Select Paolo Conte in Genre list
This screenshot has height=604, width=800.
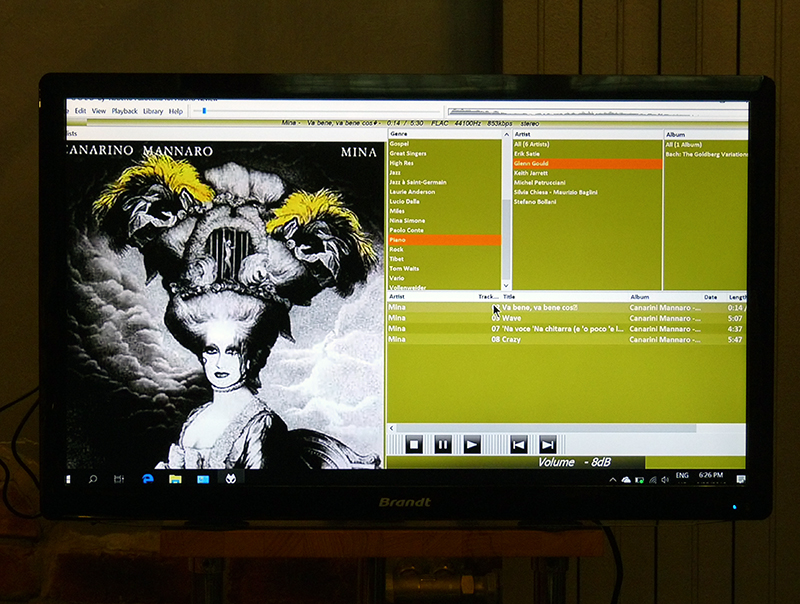click(x=444, y=230)
